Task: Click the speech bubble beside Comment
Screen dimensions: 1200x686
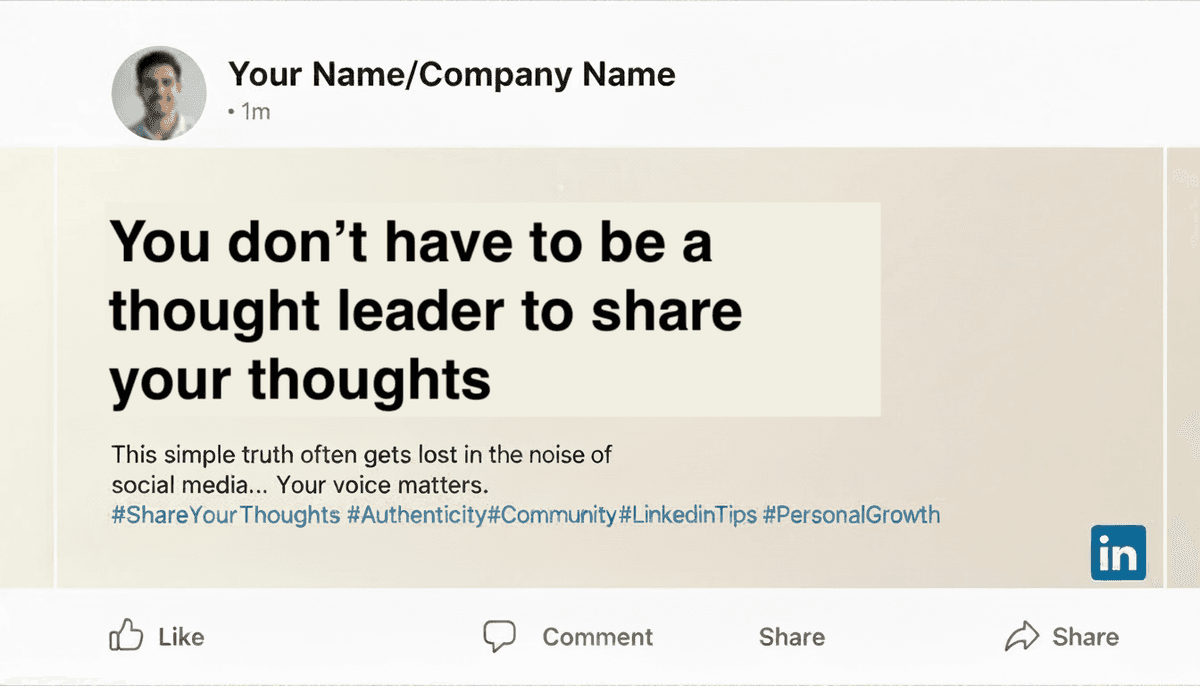Action: pos(500,634)
